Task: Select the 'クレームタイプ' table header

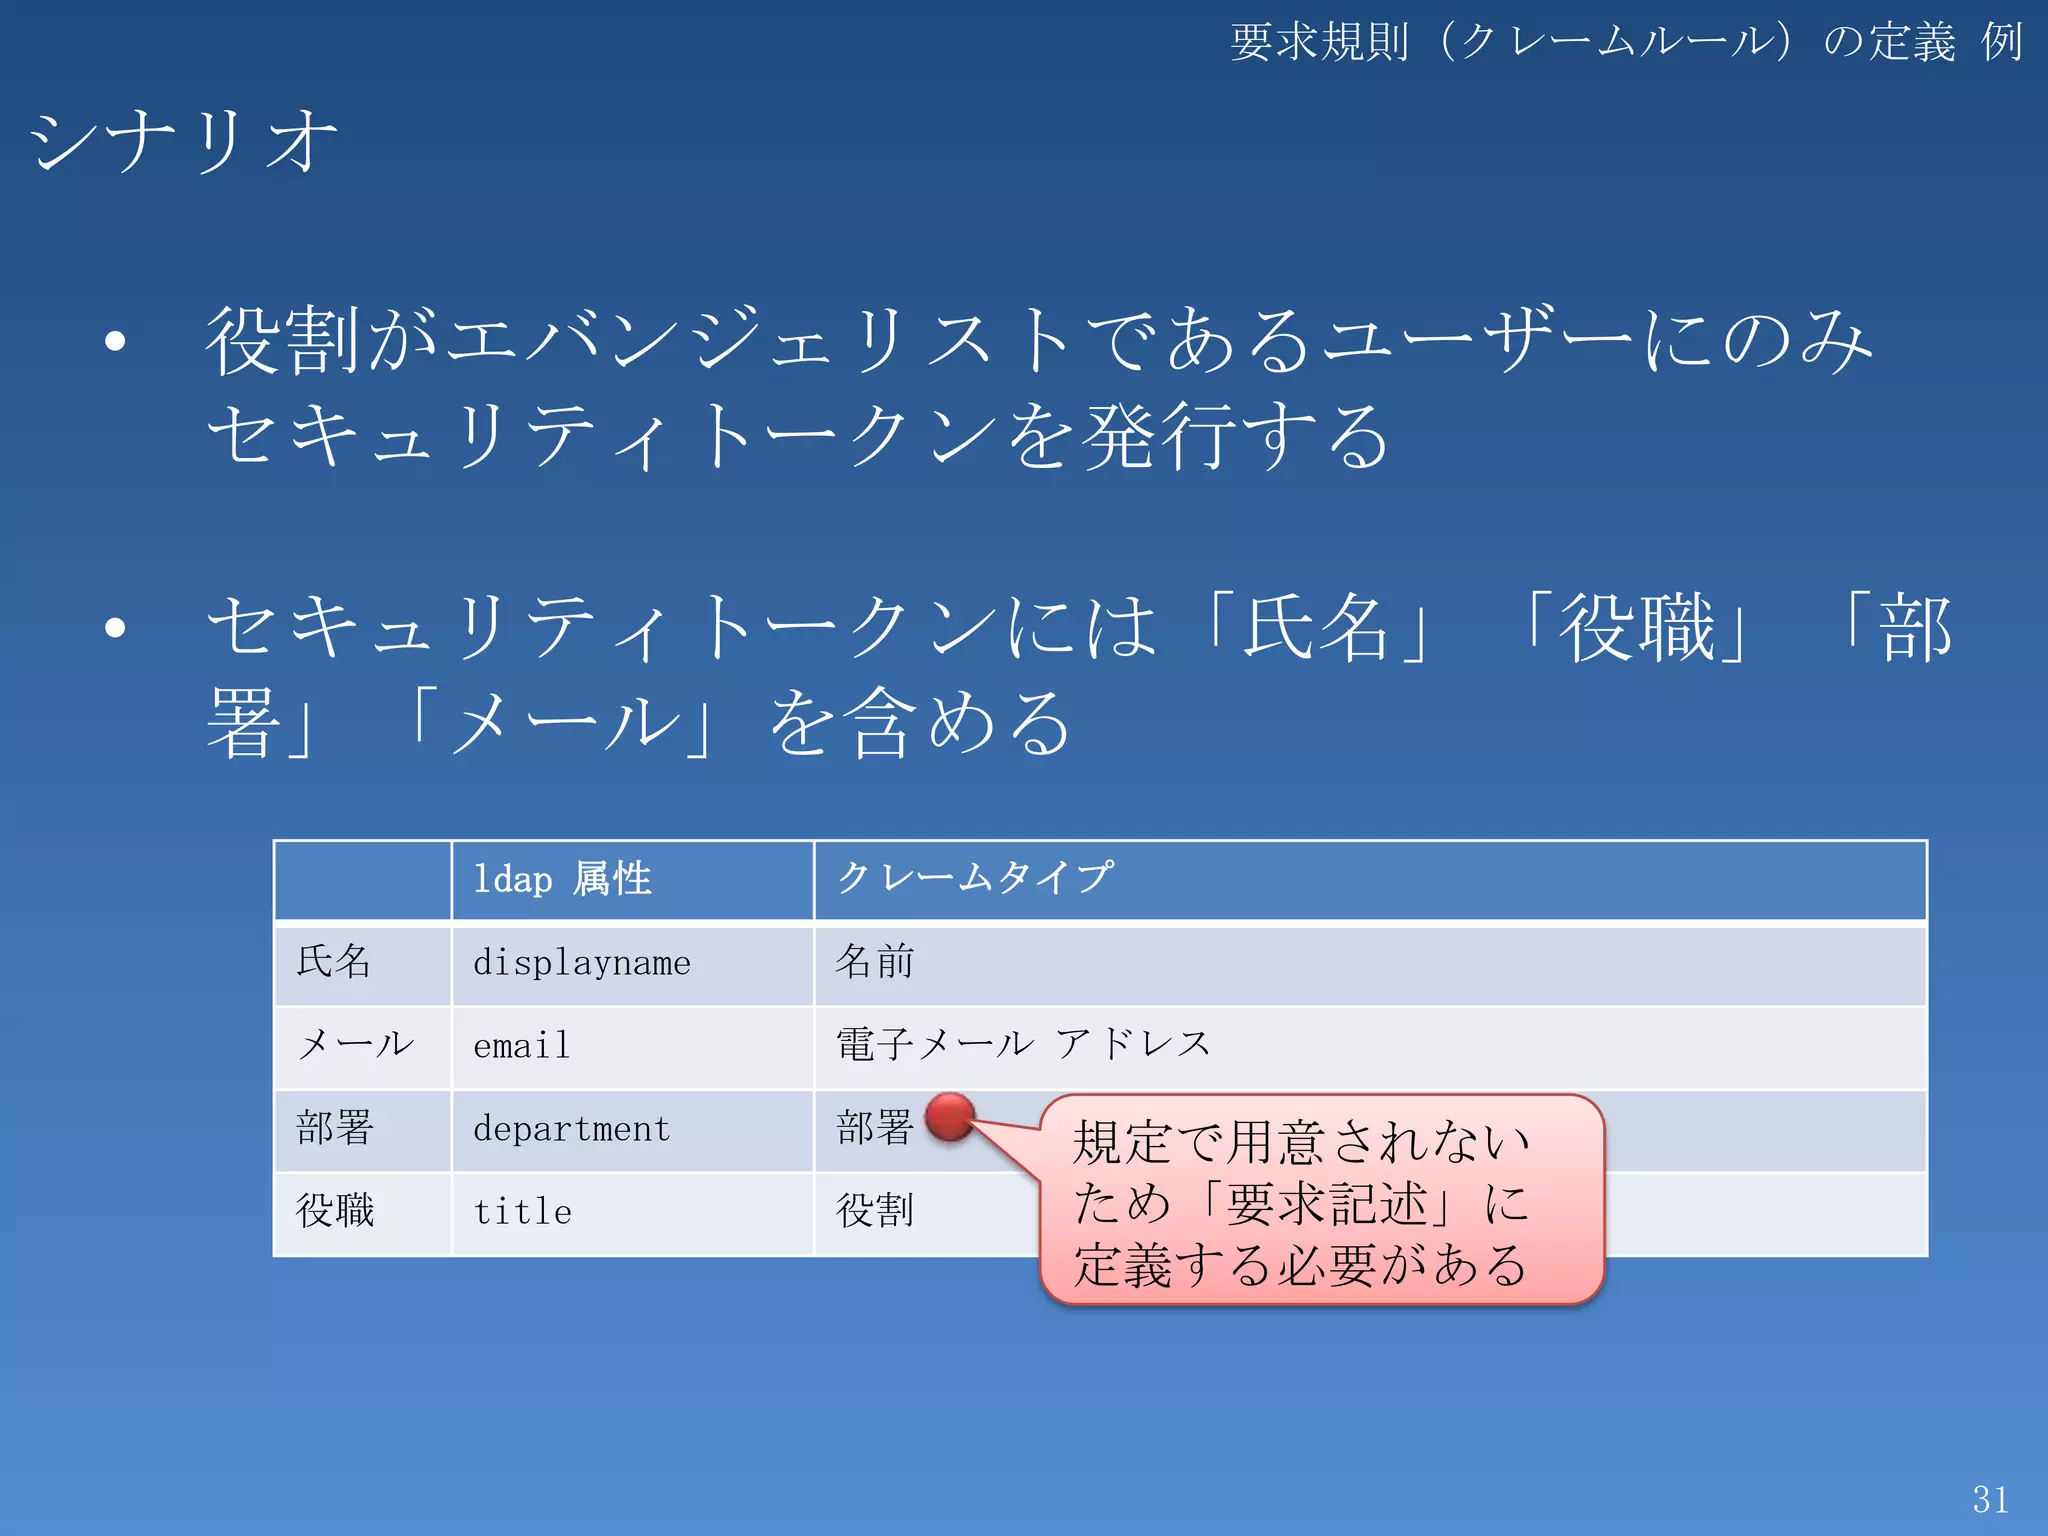Action: click(x=975, y=878)
